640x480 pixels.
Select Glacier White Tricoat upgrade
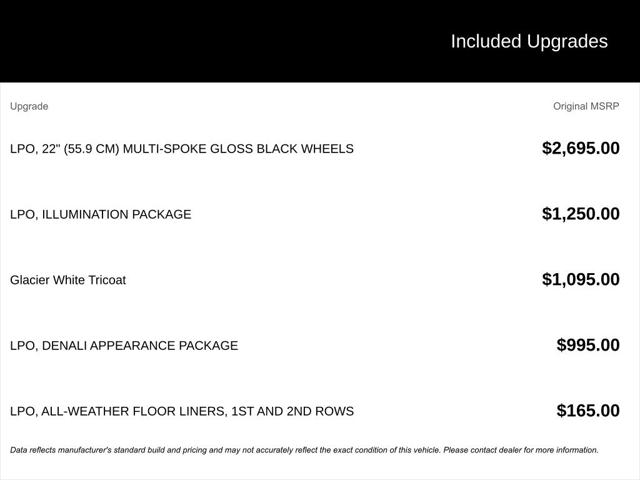coord(68,280)
